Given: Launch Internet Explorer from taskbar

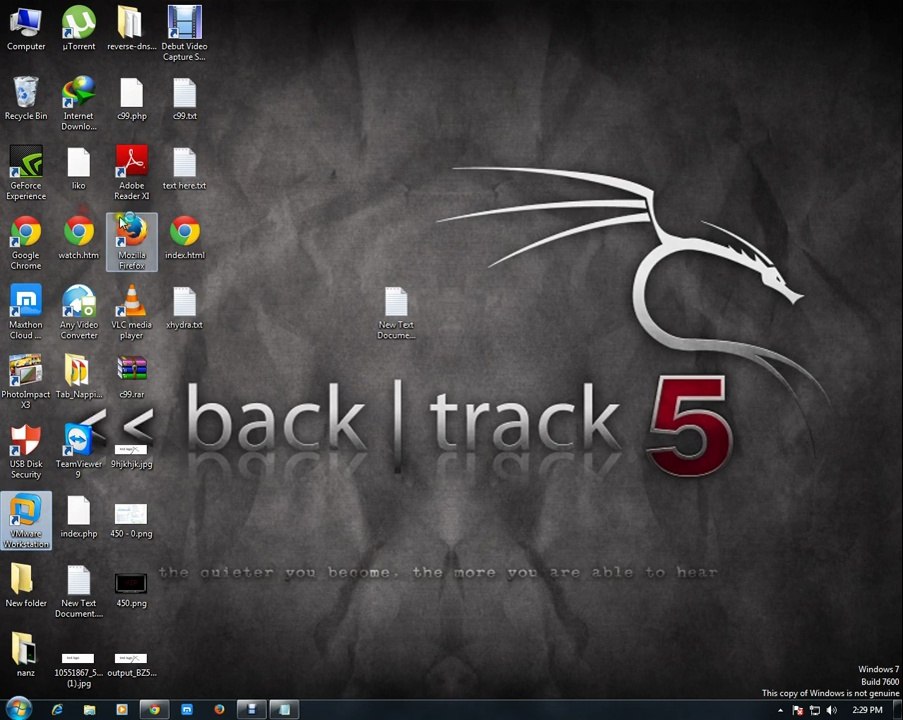Looking at the screenshot, I should 57,710.
